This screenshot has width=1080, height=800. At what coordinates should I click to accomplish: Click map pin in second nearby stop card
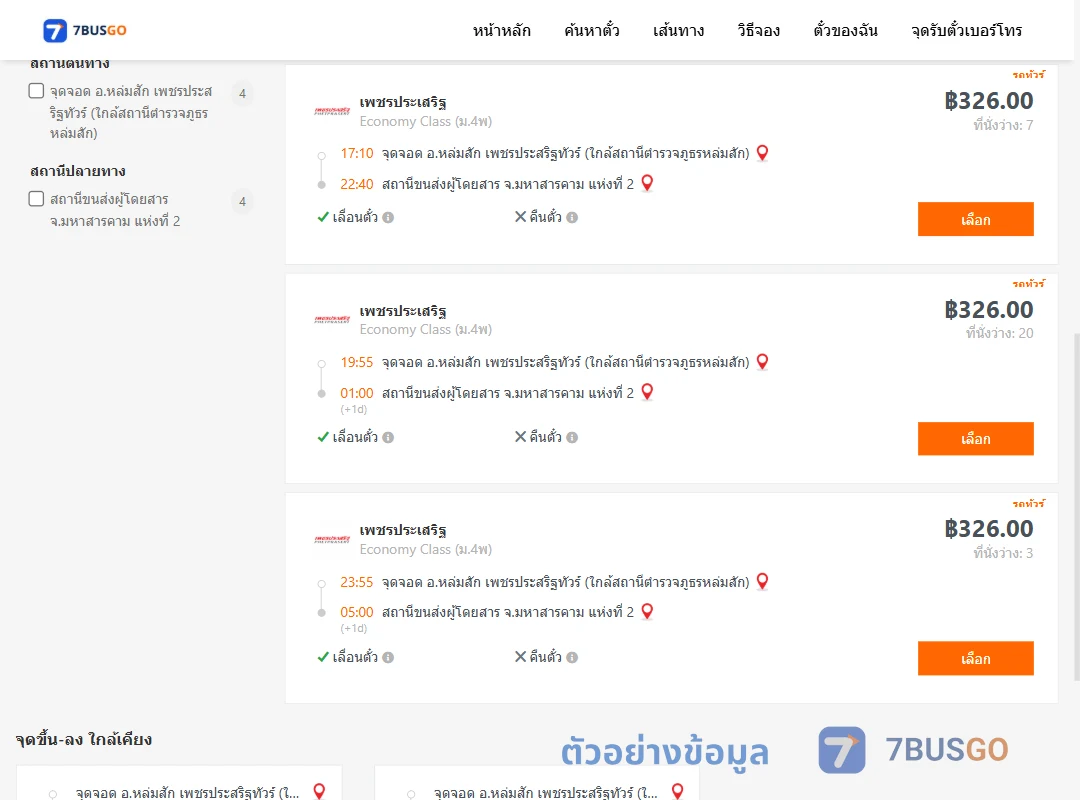[678, 791]
